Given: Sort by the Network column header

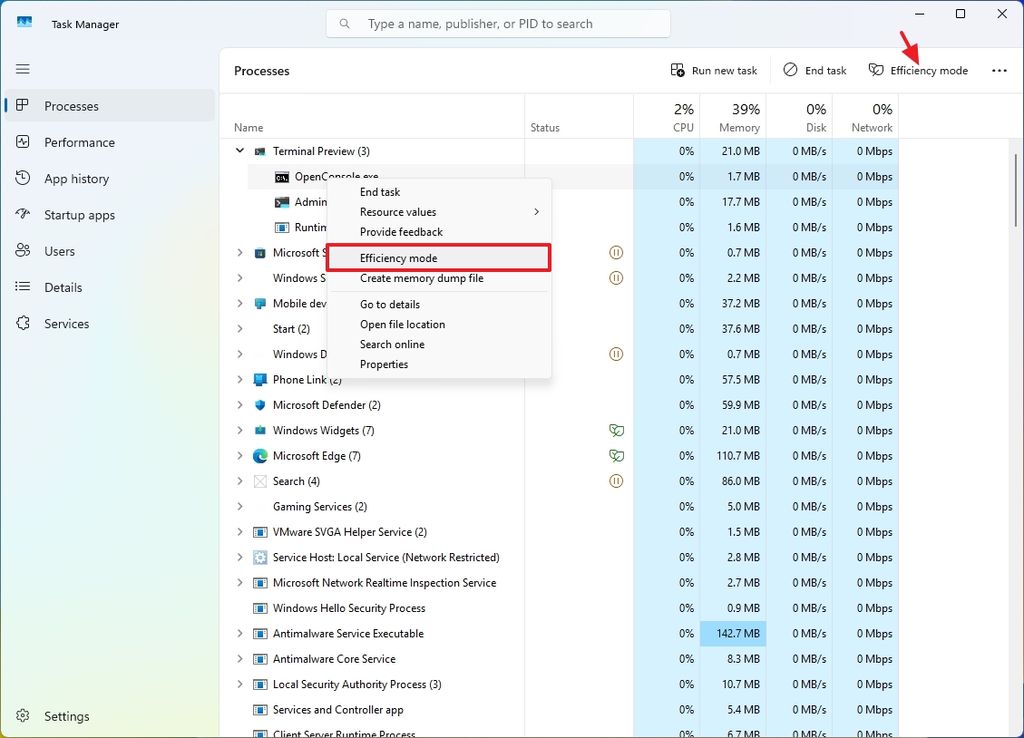Looking at the screenshot, I should click(865, 117).
